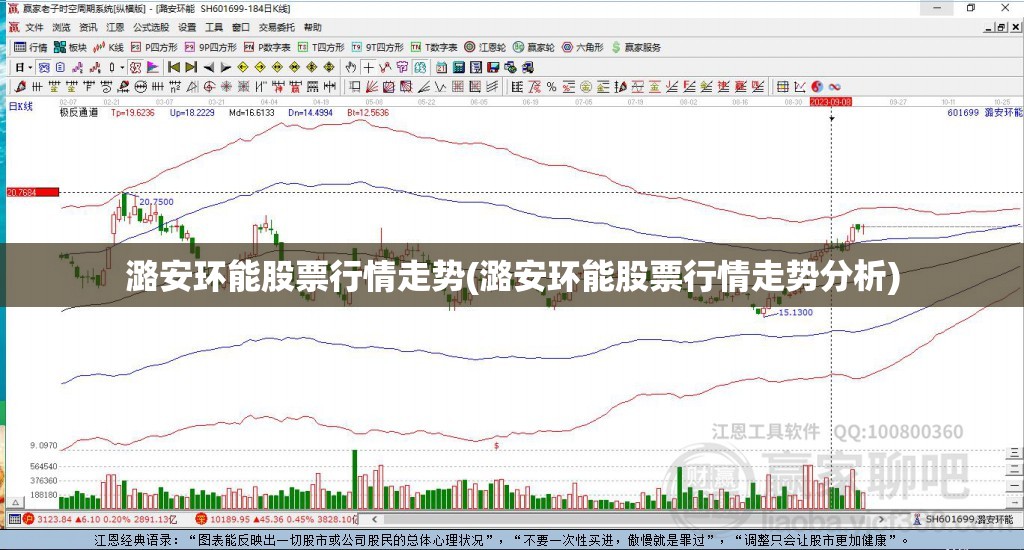Screen dimensions: 1024x550
Task: Click the 板块 toolbar button
Action: point(70,47)
